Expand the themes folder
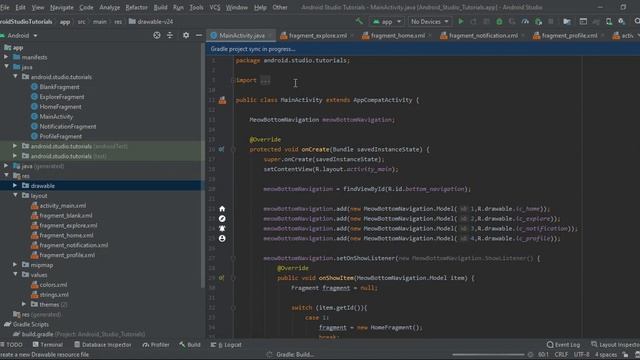The width and height of the screenshot is (640, 360). 24,304
